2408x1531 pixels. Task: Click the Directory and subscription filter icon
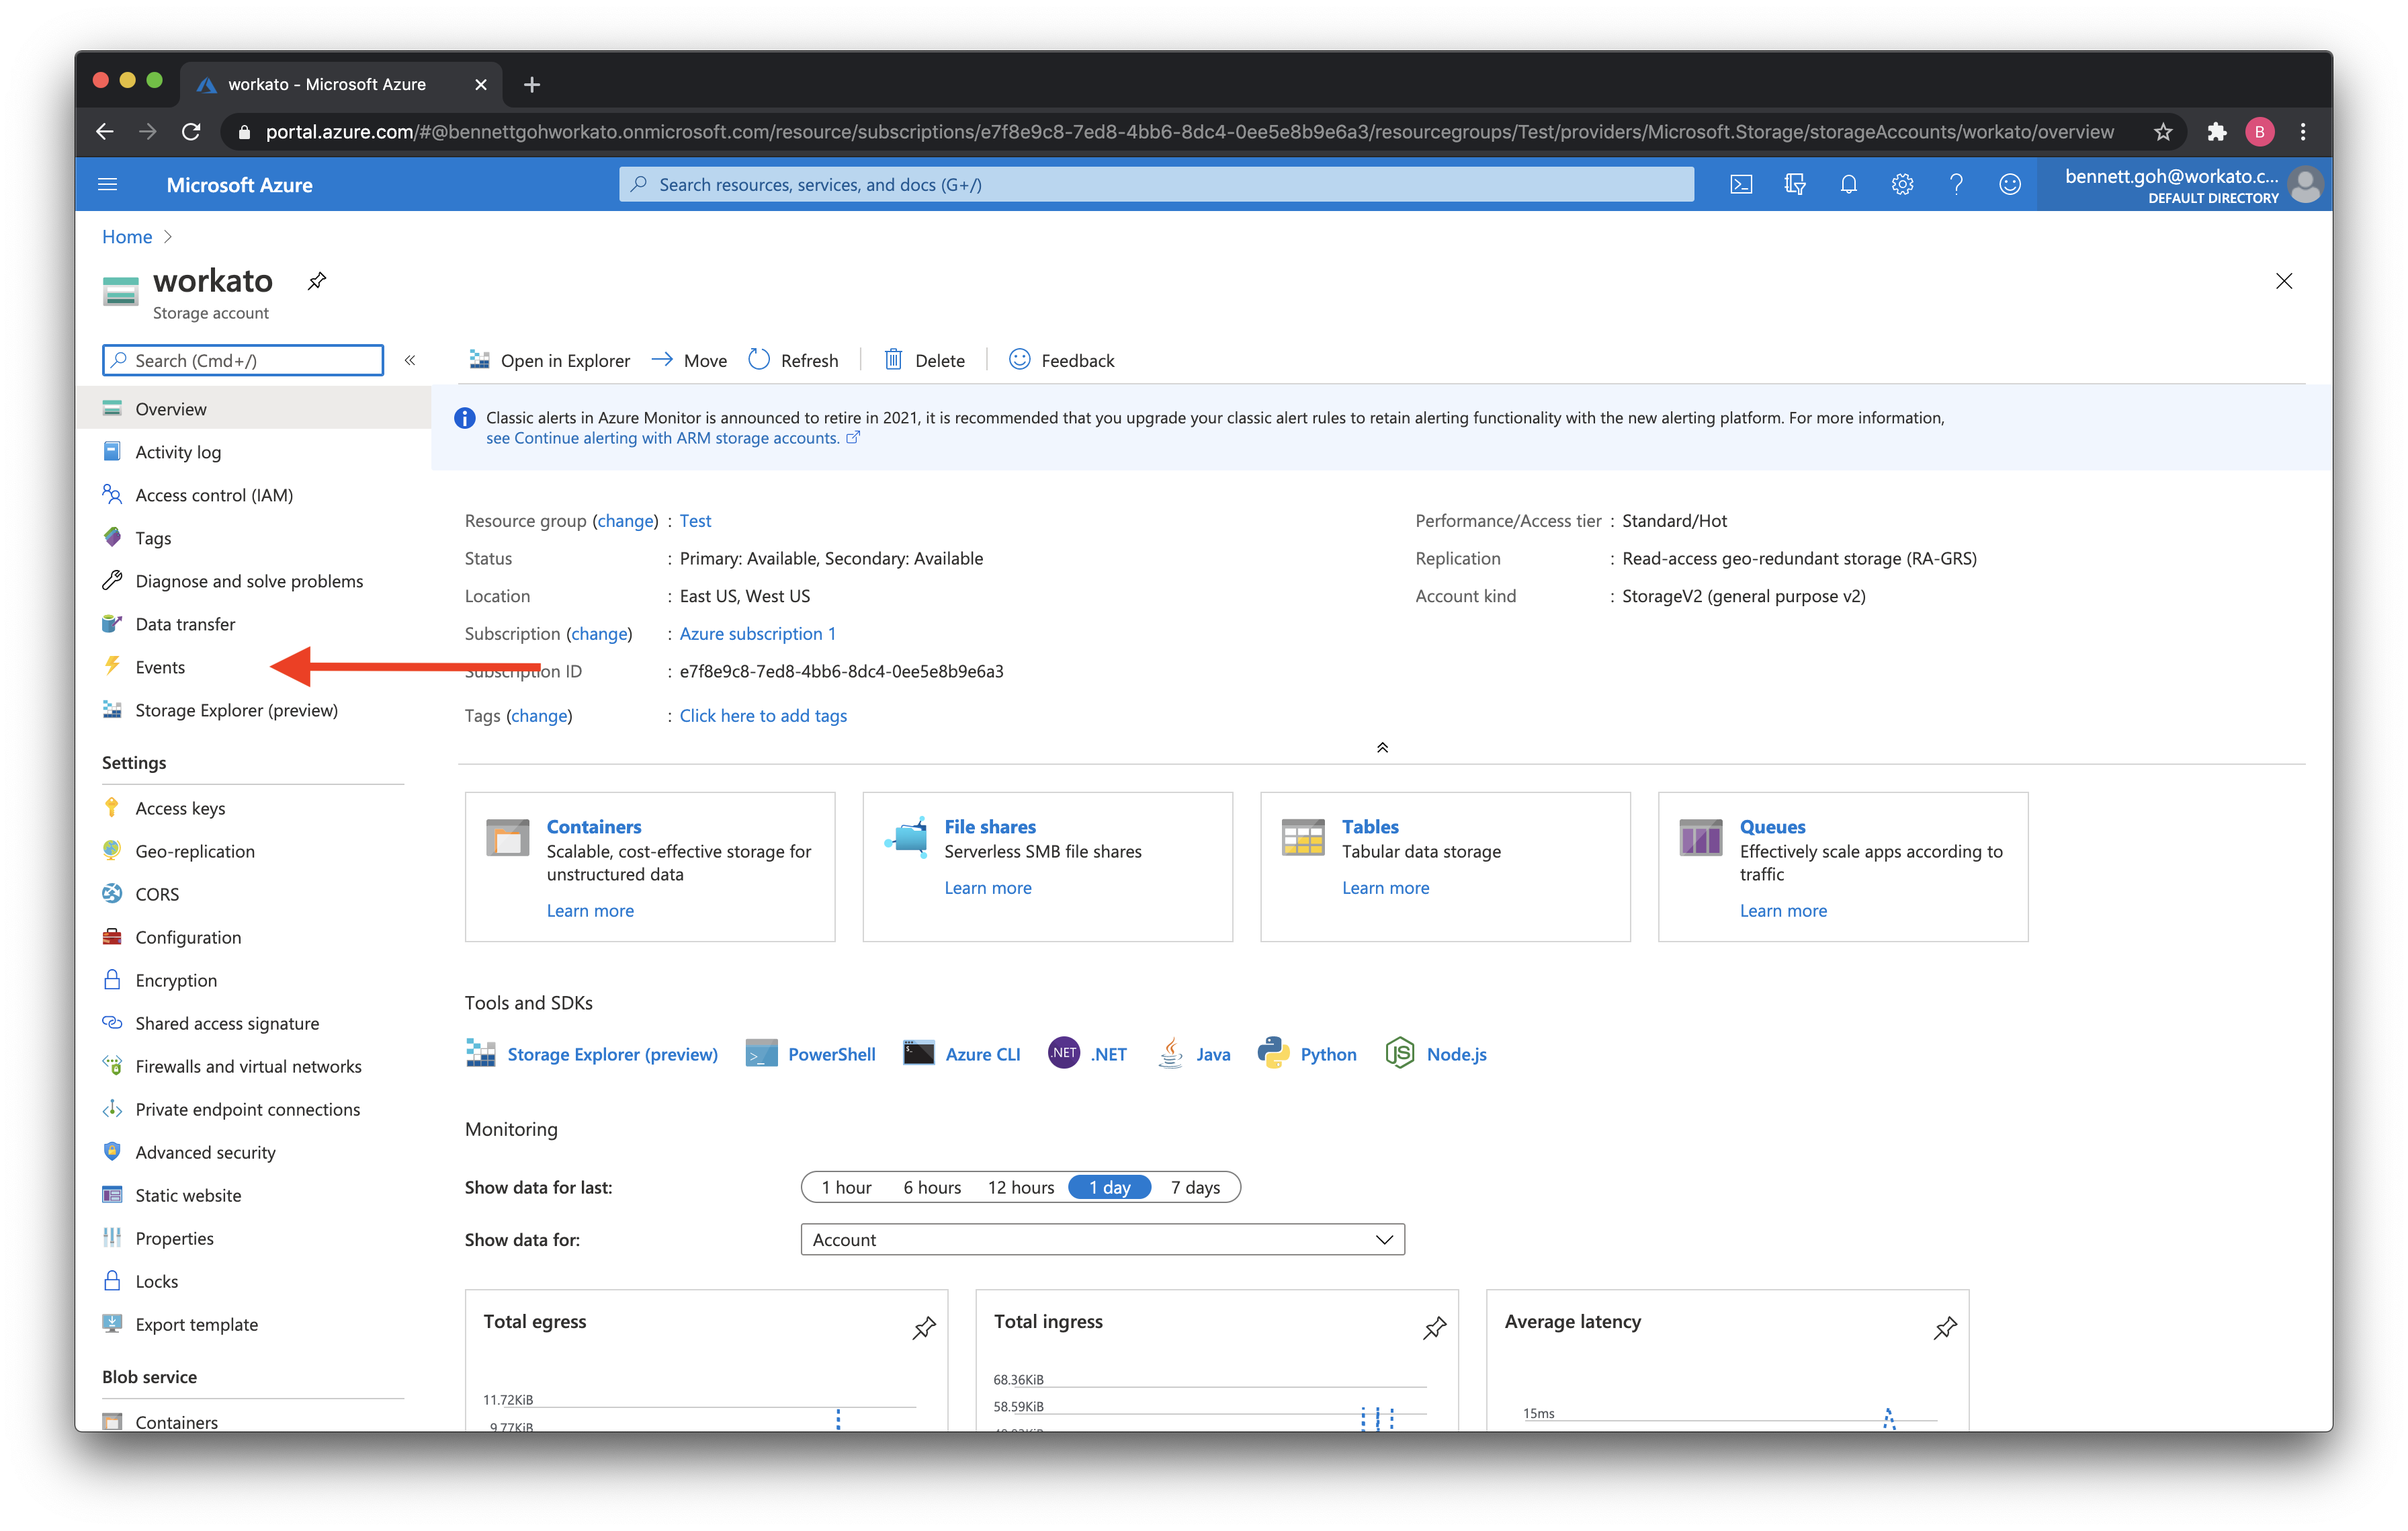coord(1795,184)
